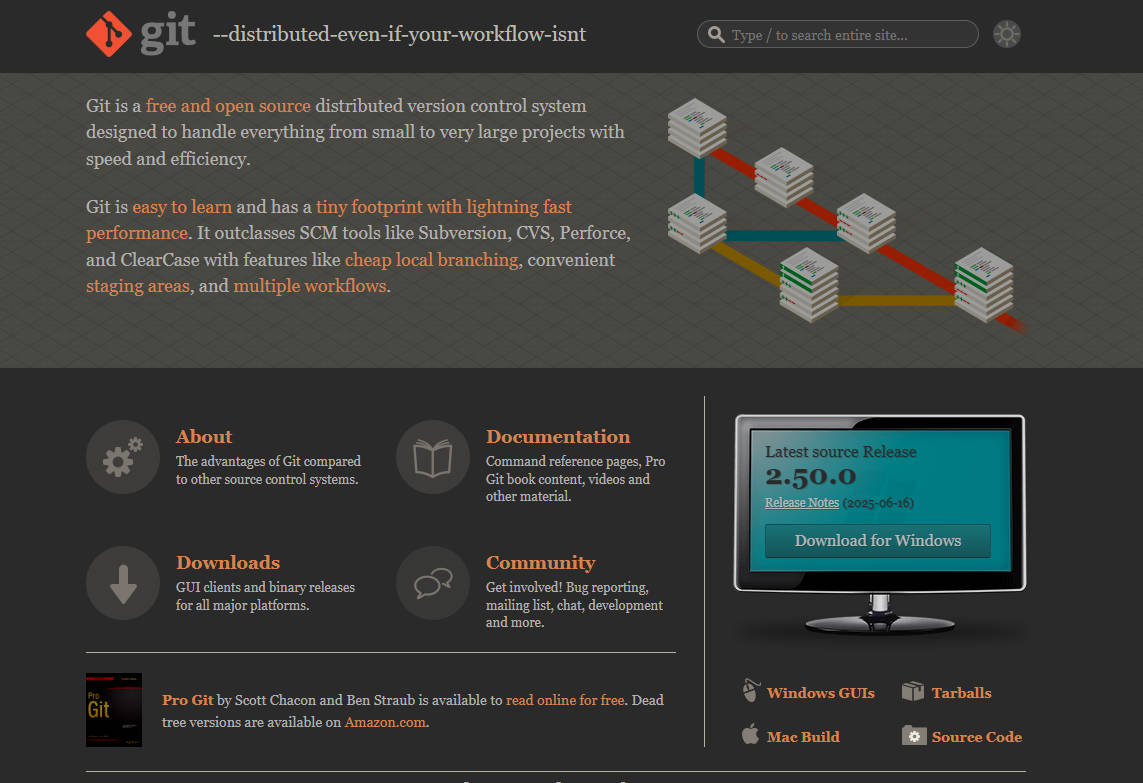The image size is (1143, 783).
Task: Open tiny footprint with lightning fast link
Action: tap(444, 207)
